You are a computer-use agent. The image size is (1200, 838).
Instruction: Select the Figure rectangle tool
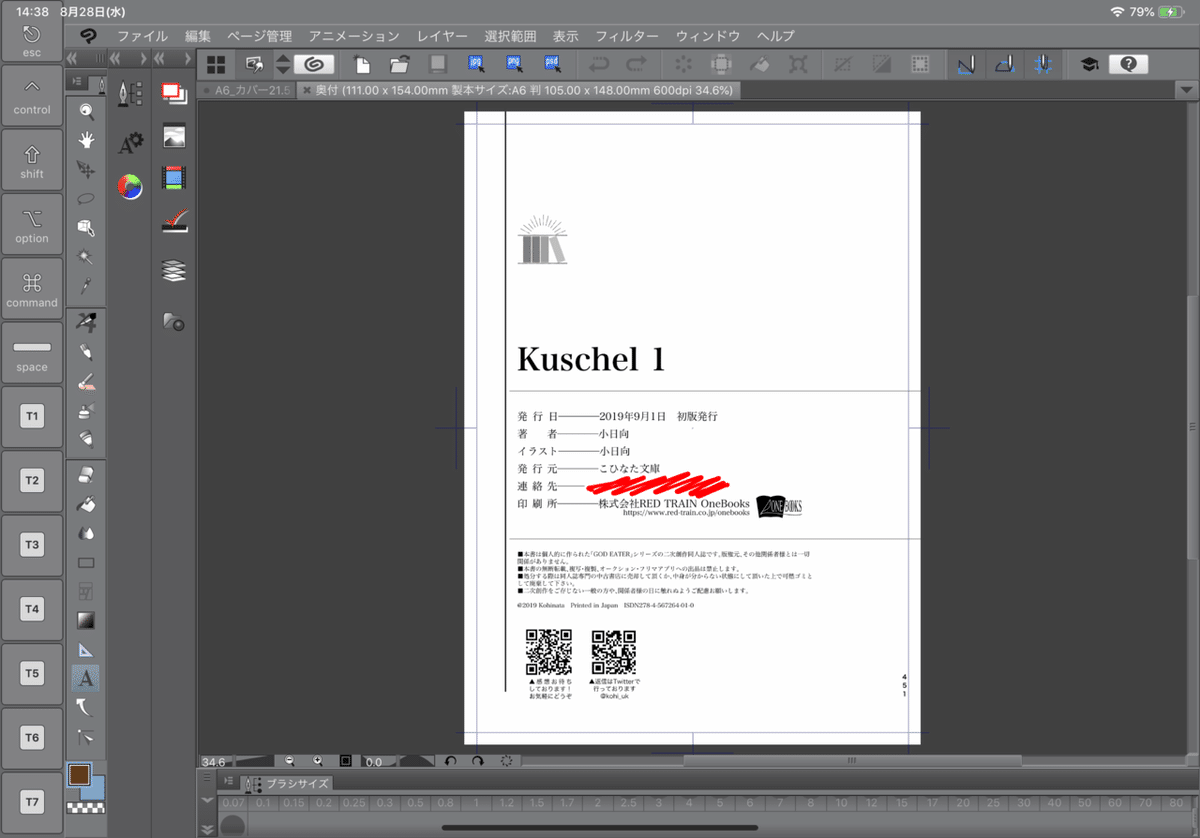87,563
